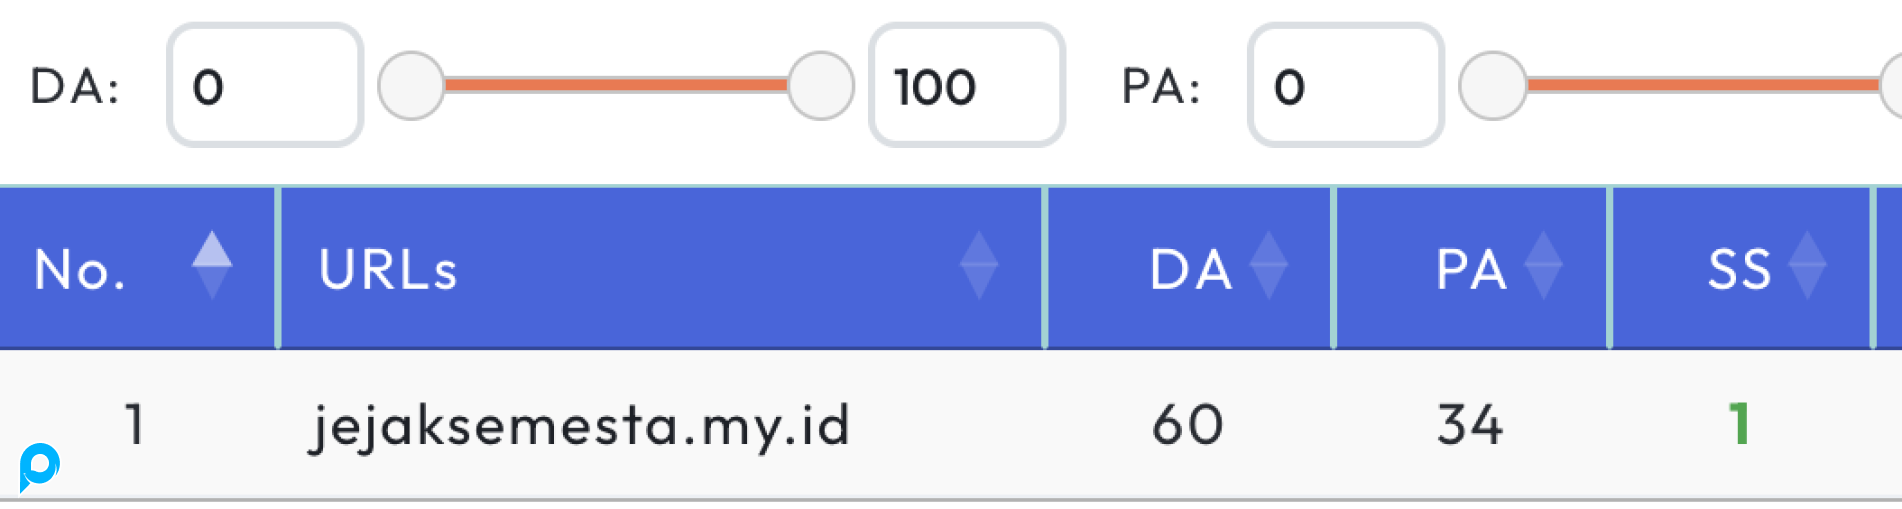Click the PA minimum slider handle
The image size is (1902, 509).
(1493, 86)
